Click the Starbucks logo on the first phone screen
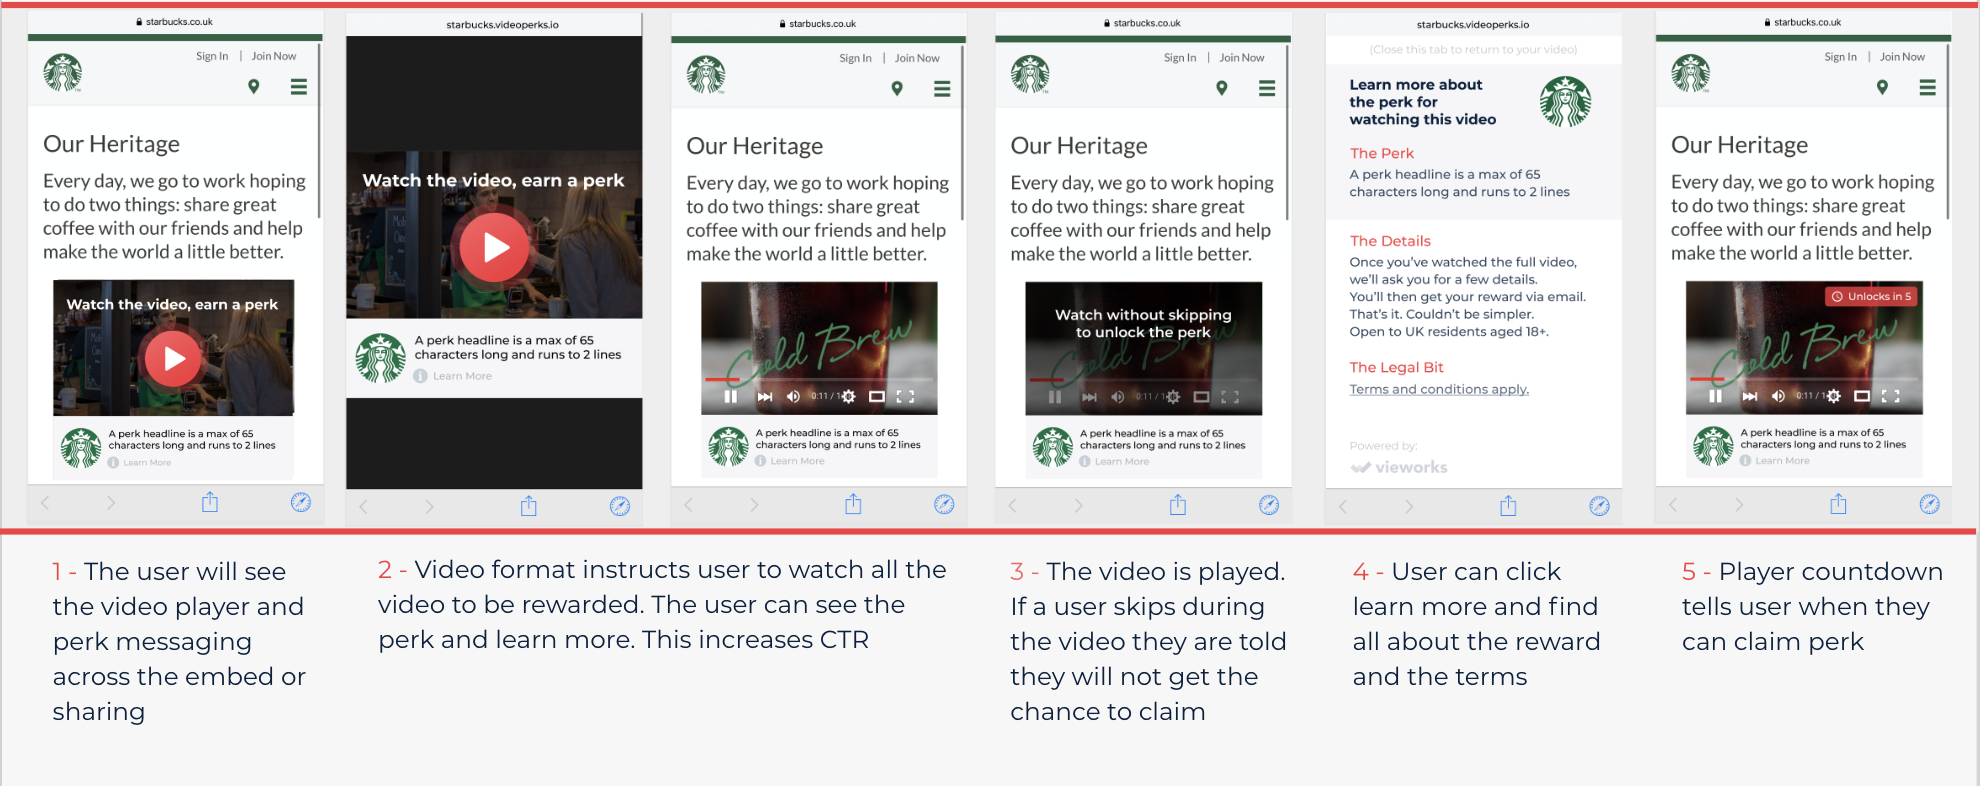 pos(62,73)
